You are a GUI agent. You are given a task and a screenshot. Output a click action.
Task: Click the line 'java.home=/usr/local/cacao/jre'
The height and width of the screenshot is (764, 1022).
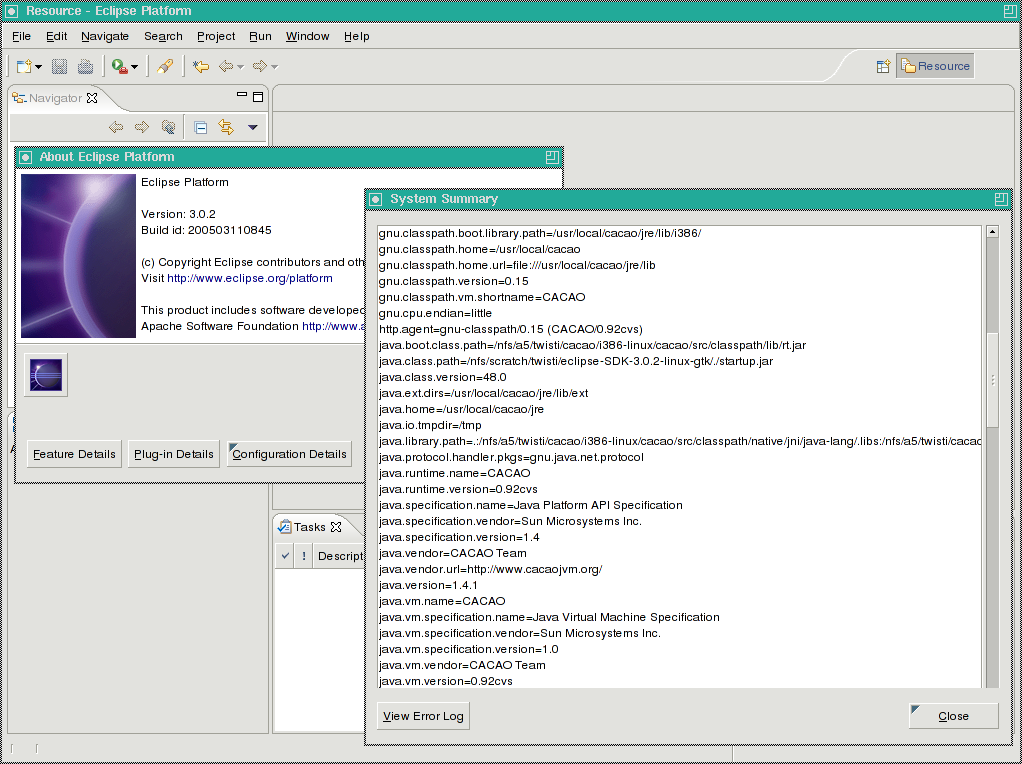461,409
